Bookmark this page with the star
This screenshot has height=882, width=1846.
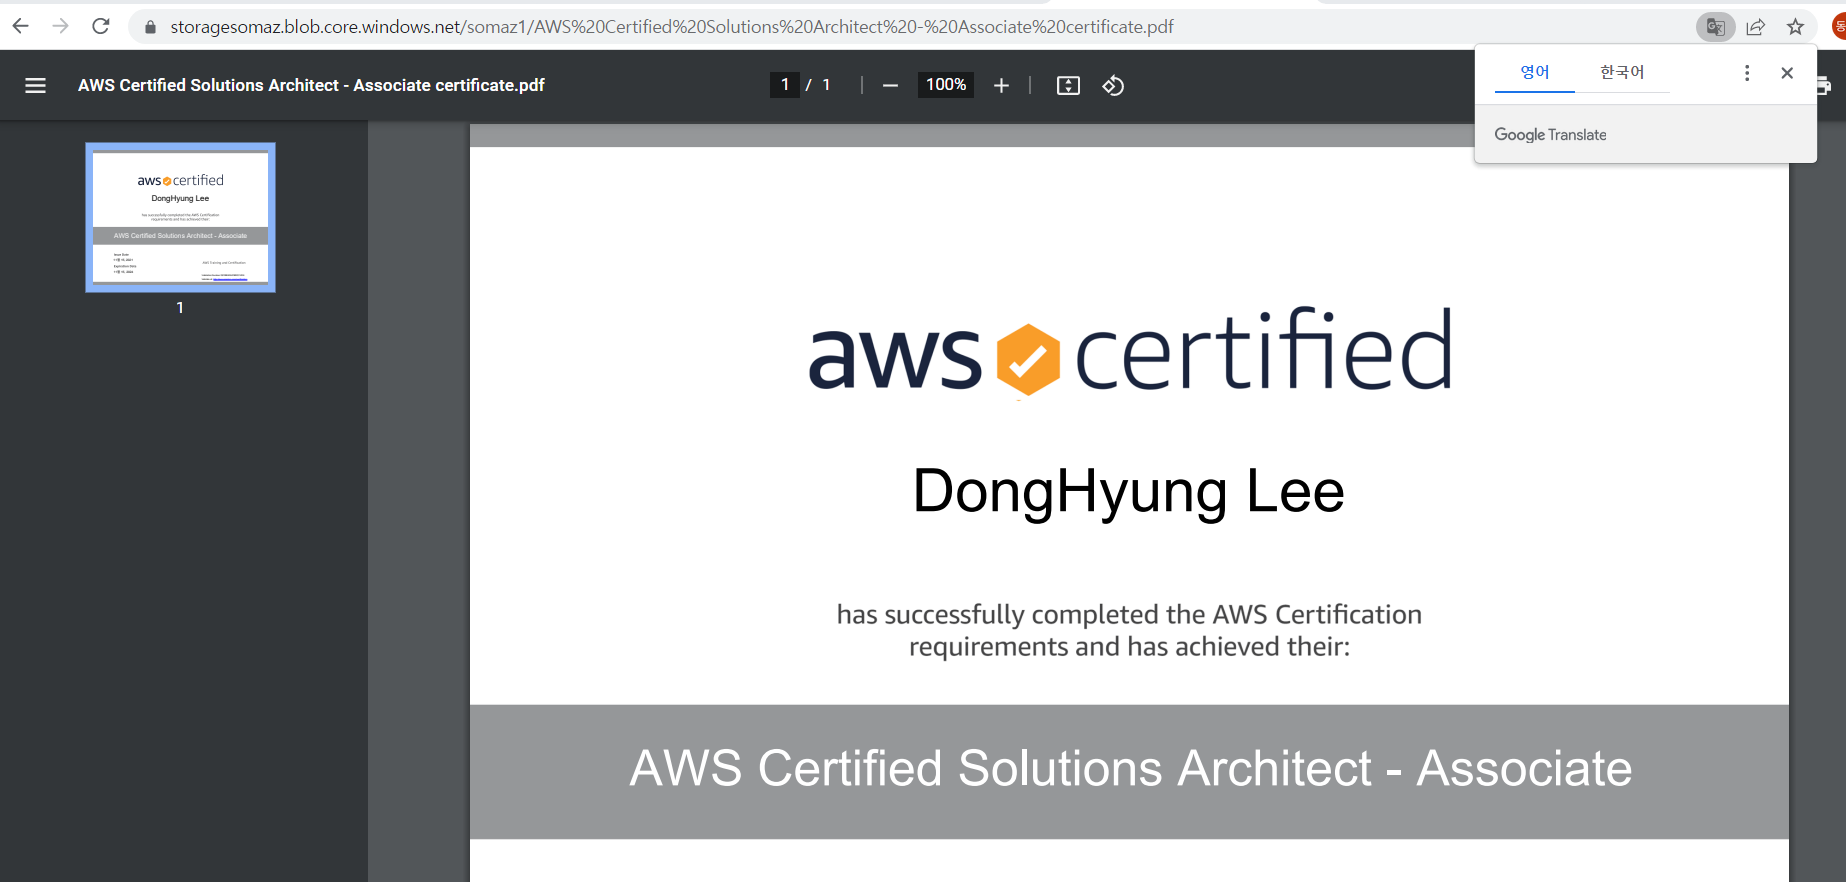[1795, 27]
